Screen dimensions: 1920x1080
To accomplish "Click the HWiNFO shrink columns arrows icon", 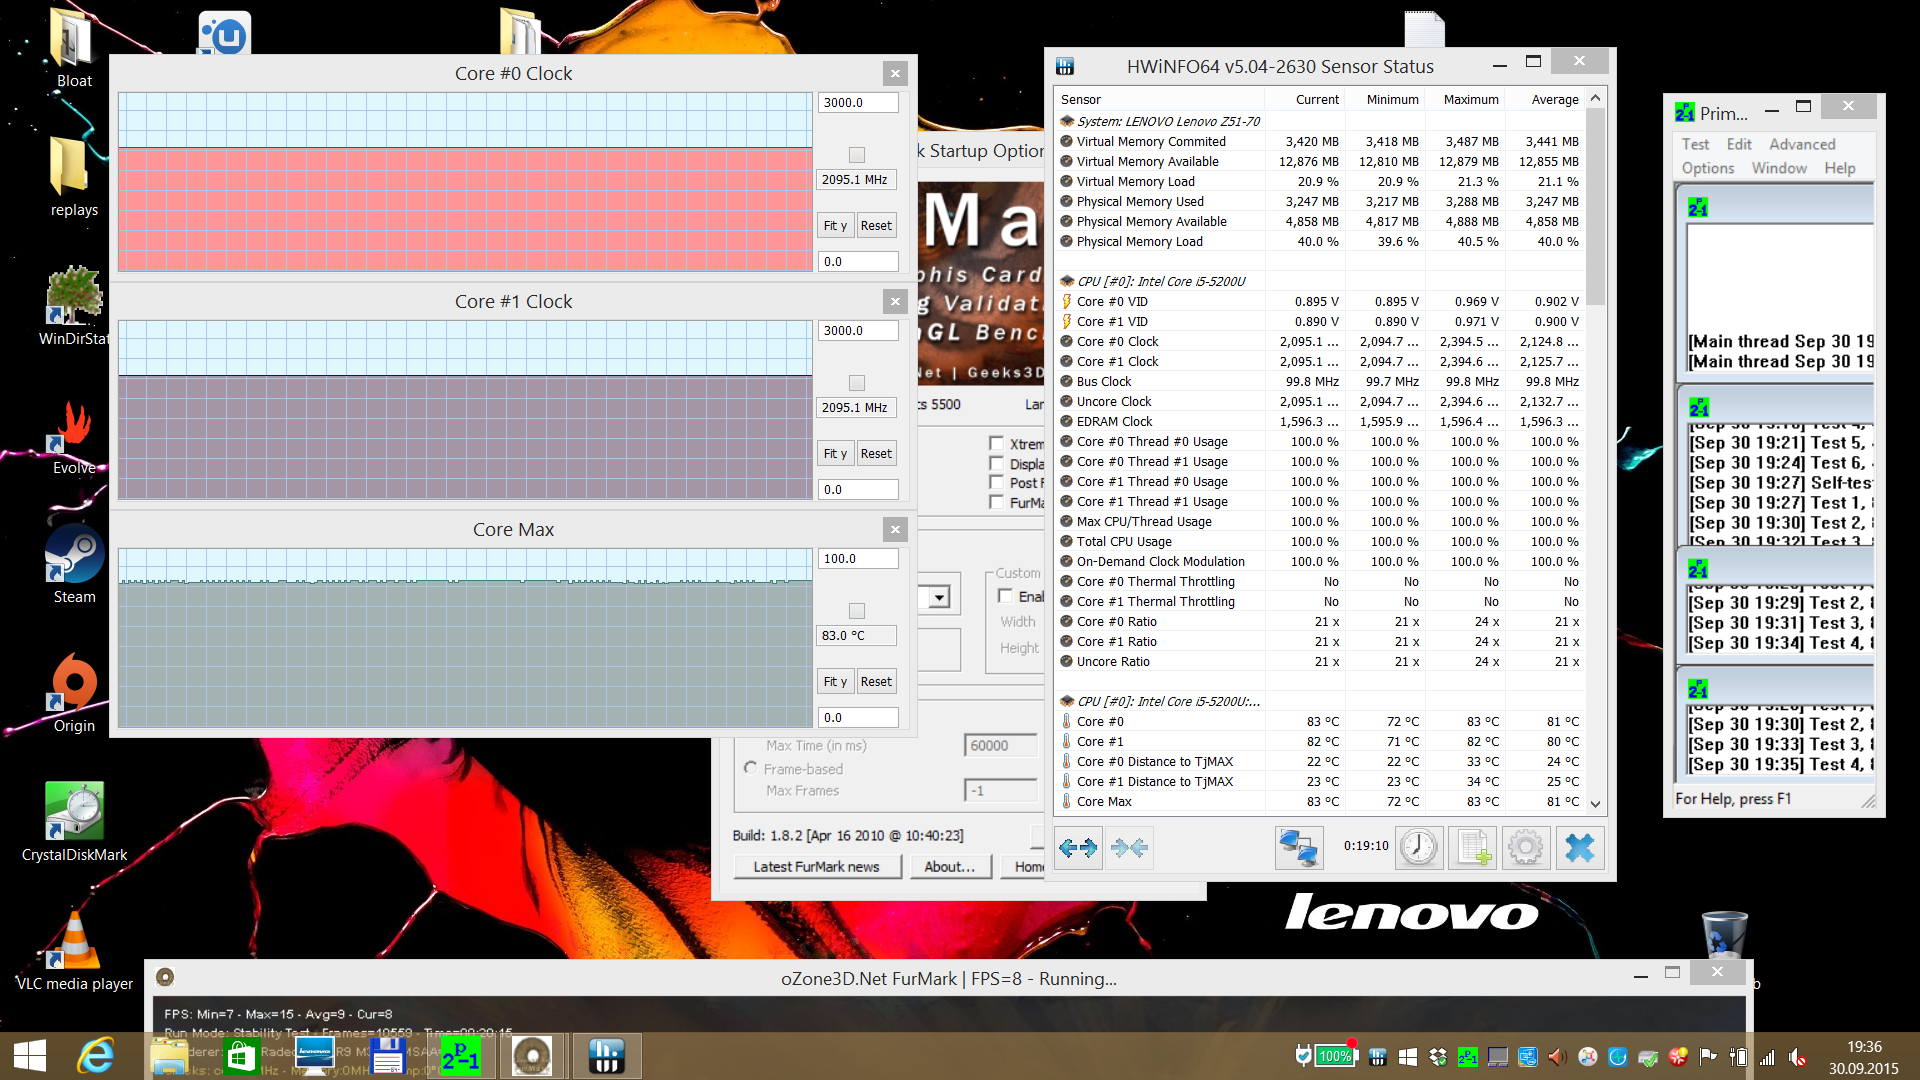I will click(1129, 848).
